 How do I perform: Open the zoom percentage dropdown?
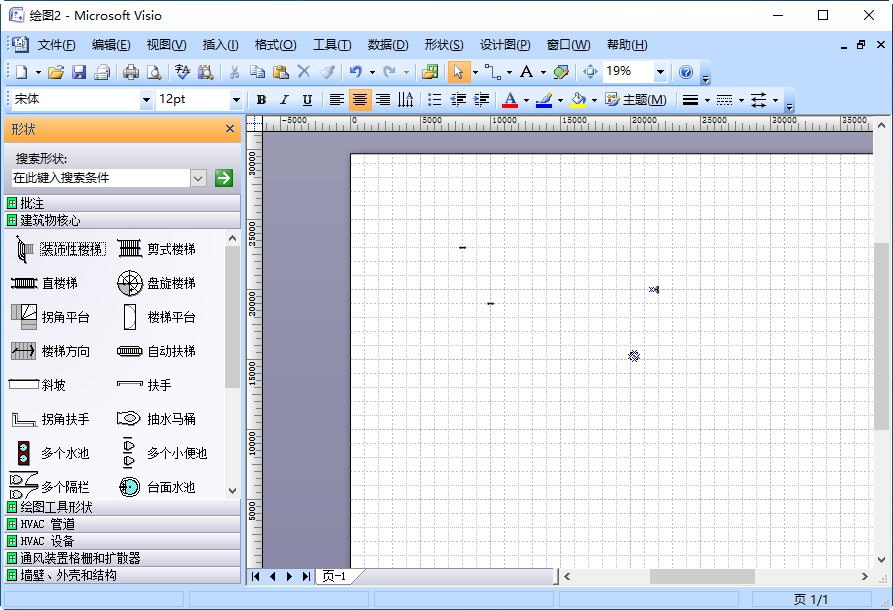[660, 72]
